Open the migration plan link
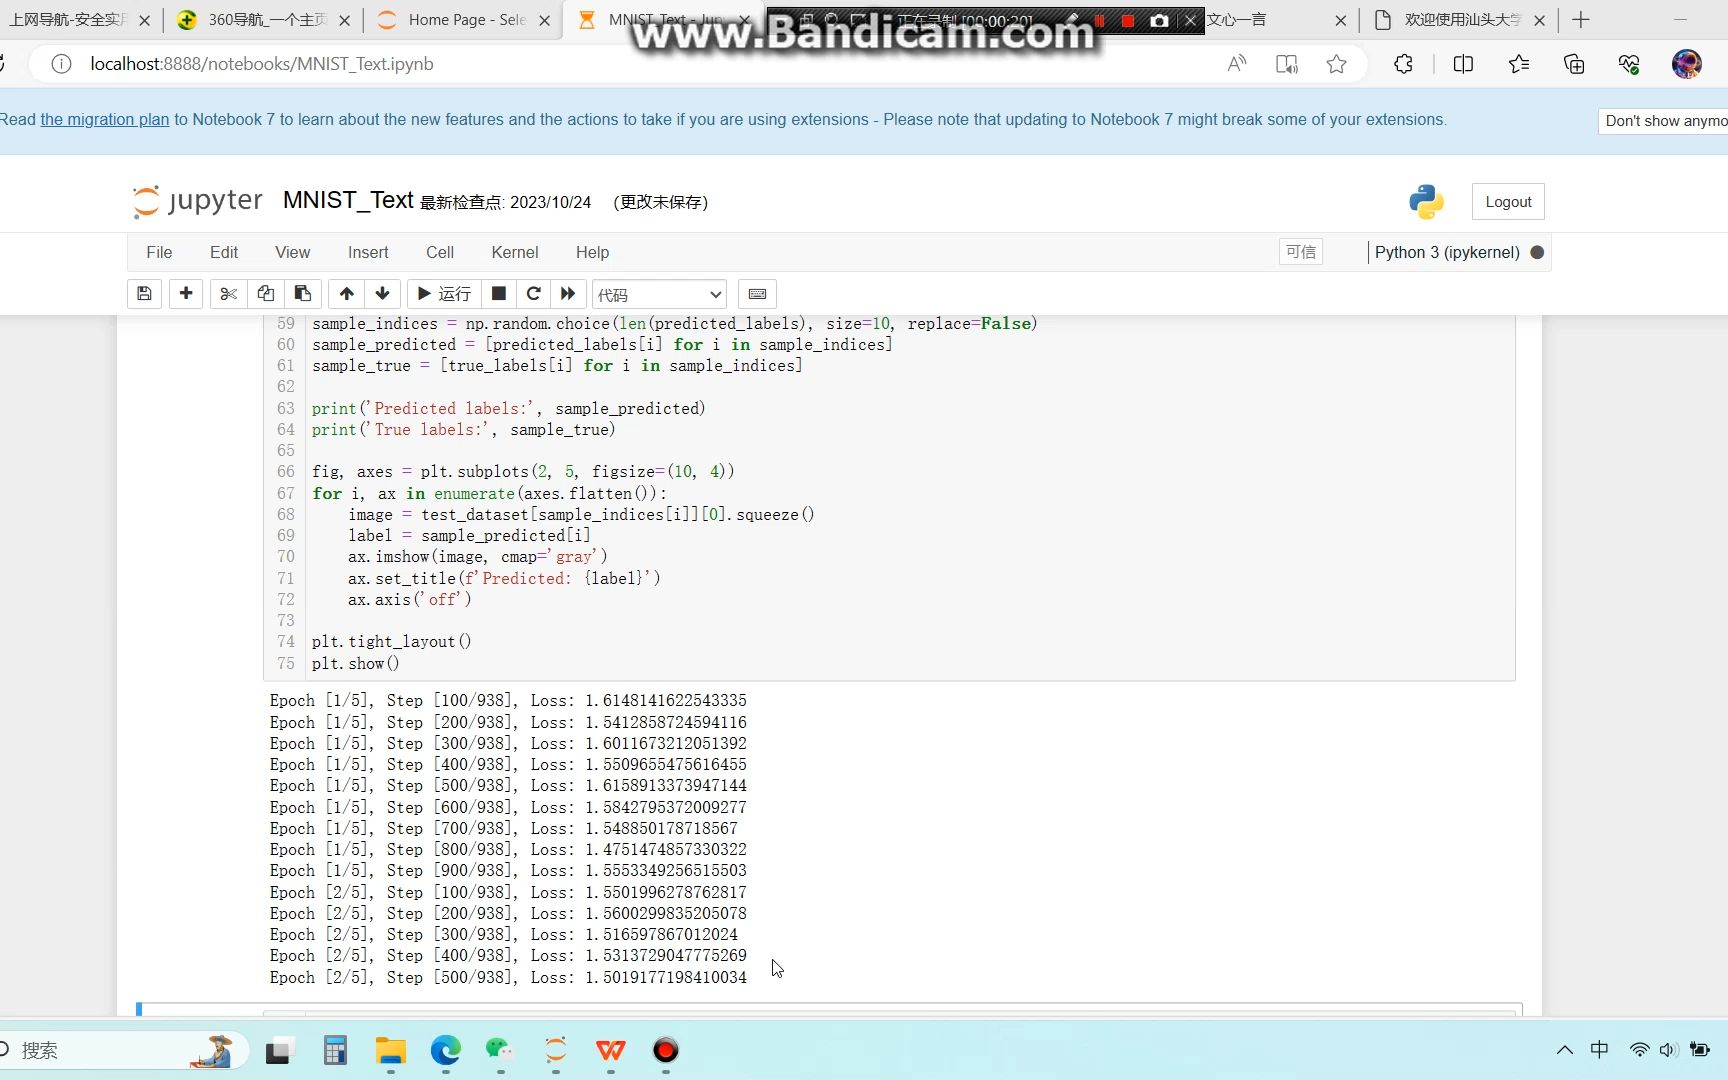 pyautogui.click(x=103, y=119)
